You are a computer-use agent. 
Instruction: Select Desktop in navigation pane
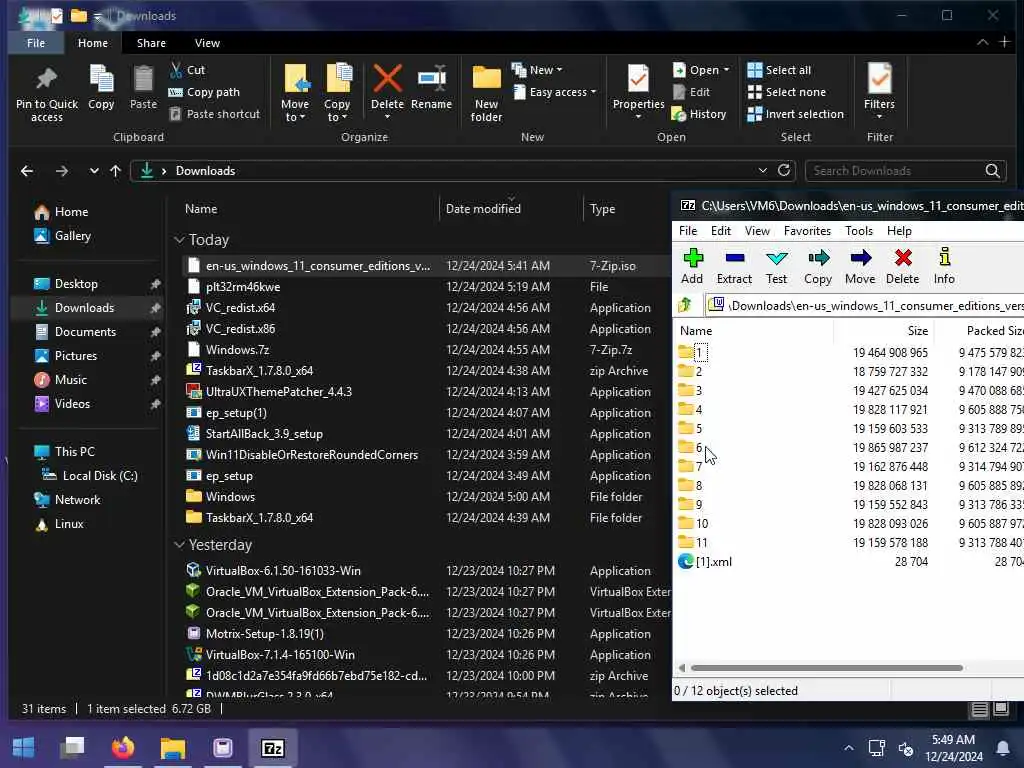[x=76, y=284]
